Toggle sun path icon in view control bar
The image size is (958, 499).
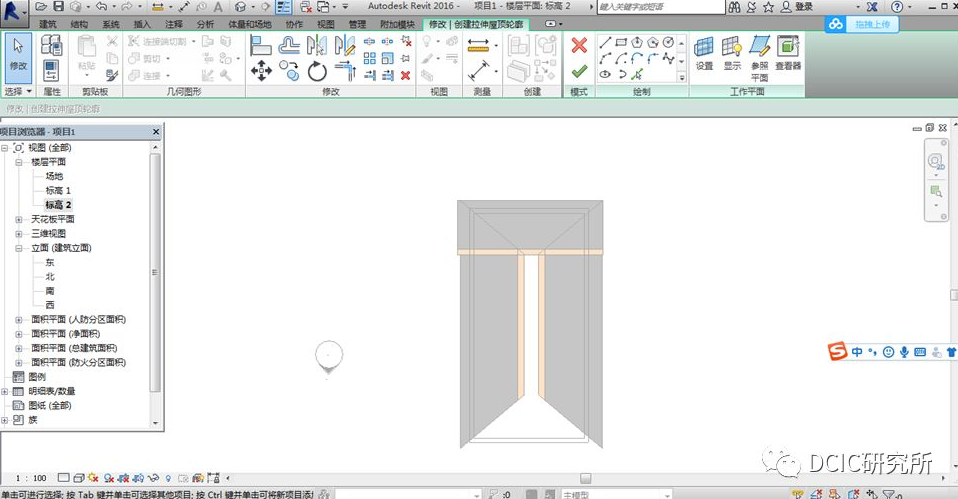pyautogui.click(x=93, y=478)
